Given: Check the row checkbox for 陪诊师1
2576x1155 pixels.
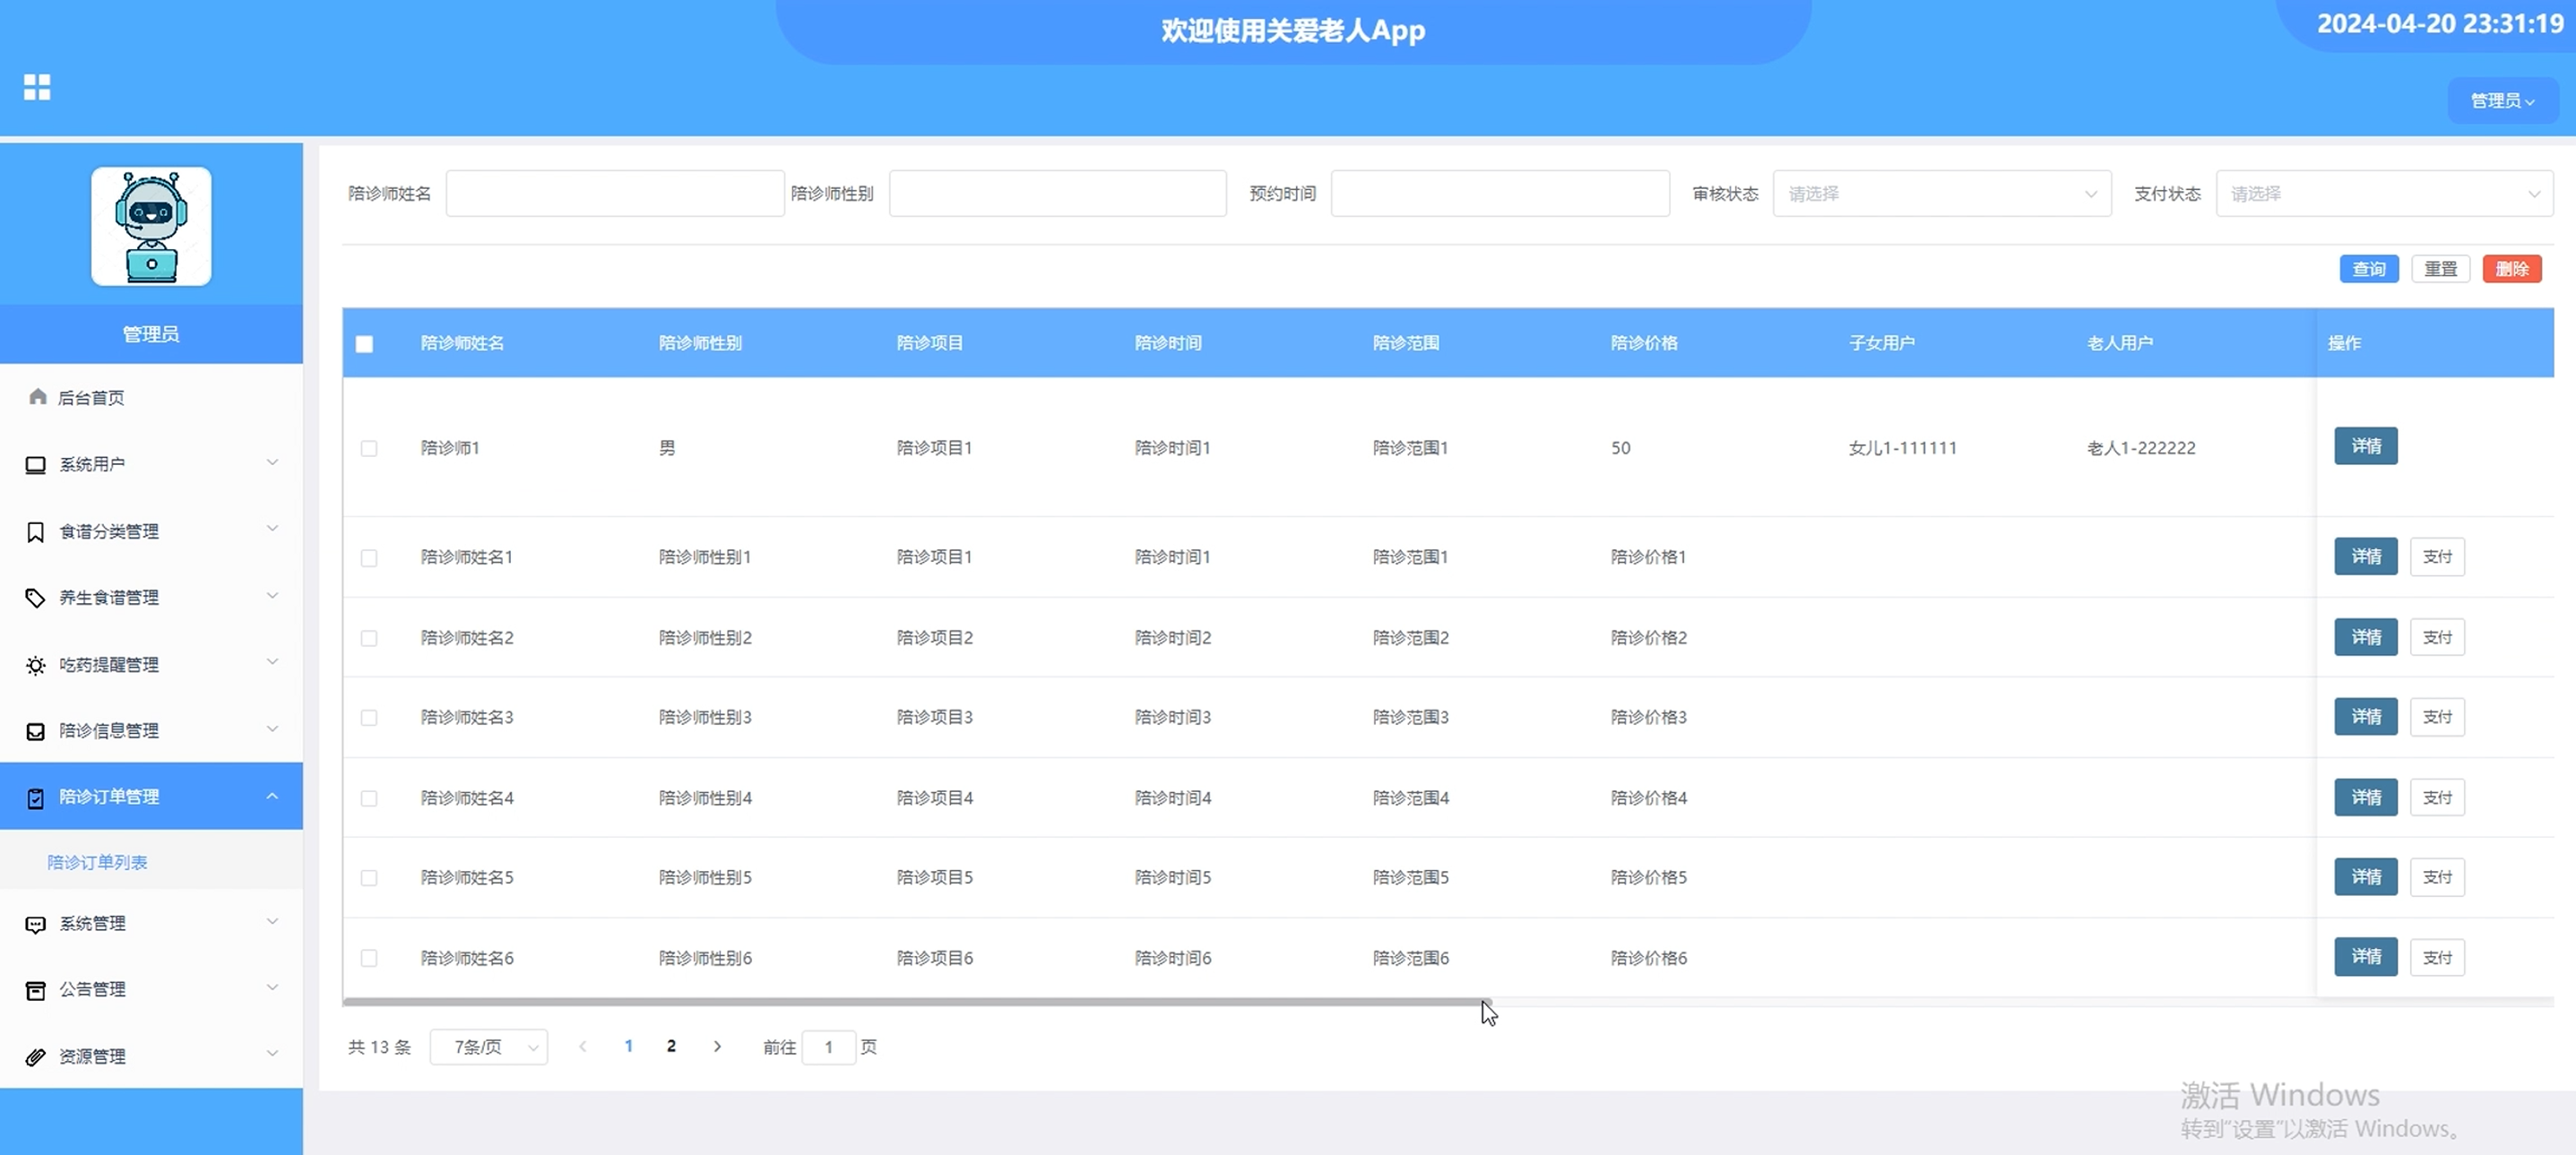Looking at the screenshot, I should pos(369,448).
